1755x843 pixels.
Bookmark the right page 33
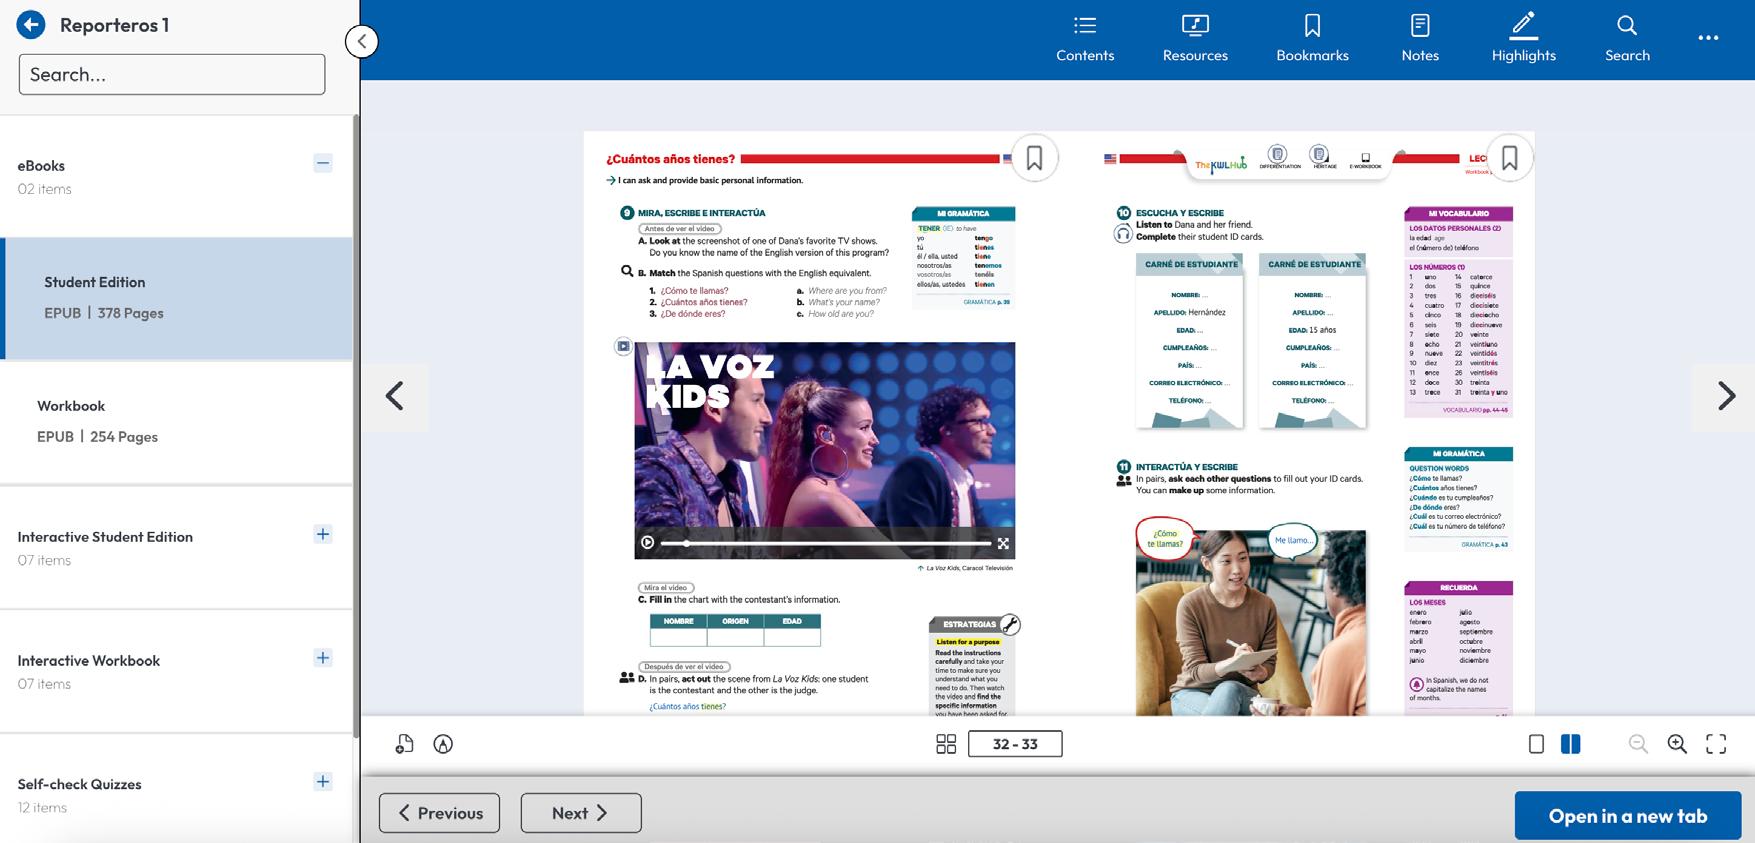(1509, 158)
